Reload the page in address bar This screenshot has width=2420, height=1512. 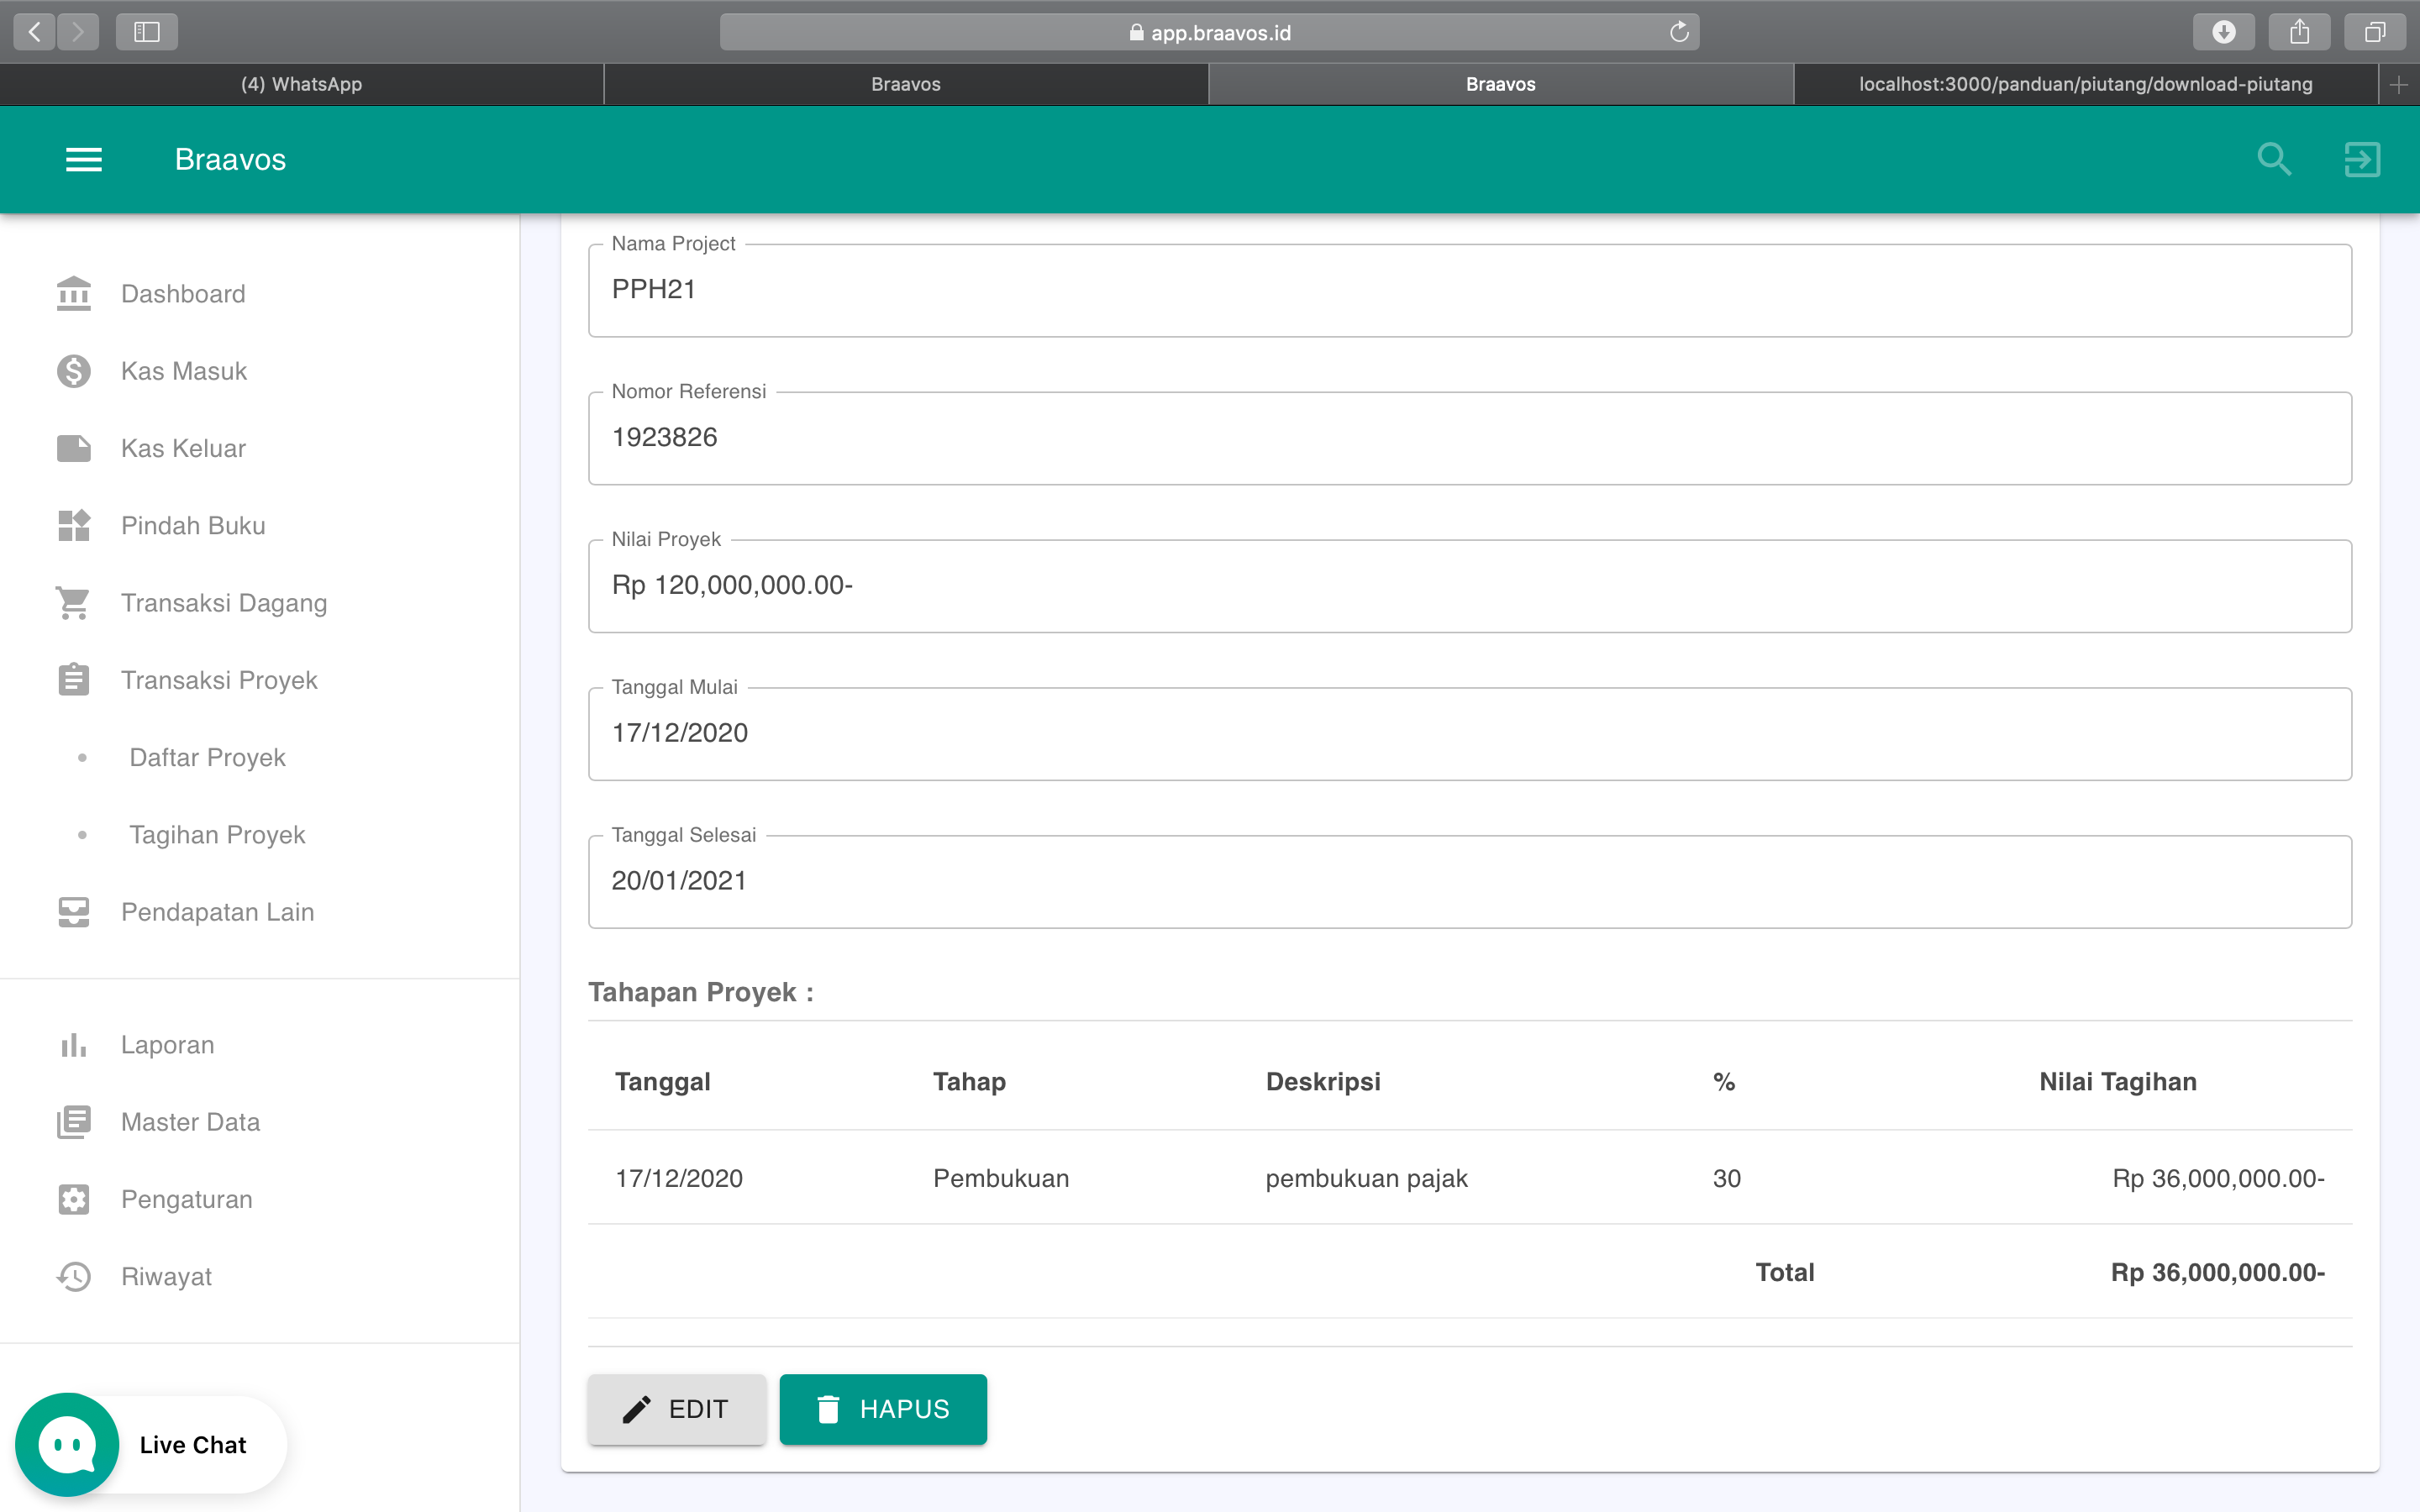coord(1679,32)
